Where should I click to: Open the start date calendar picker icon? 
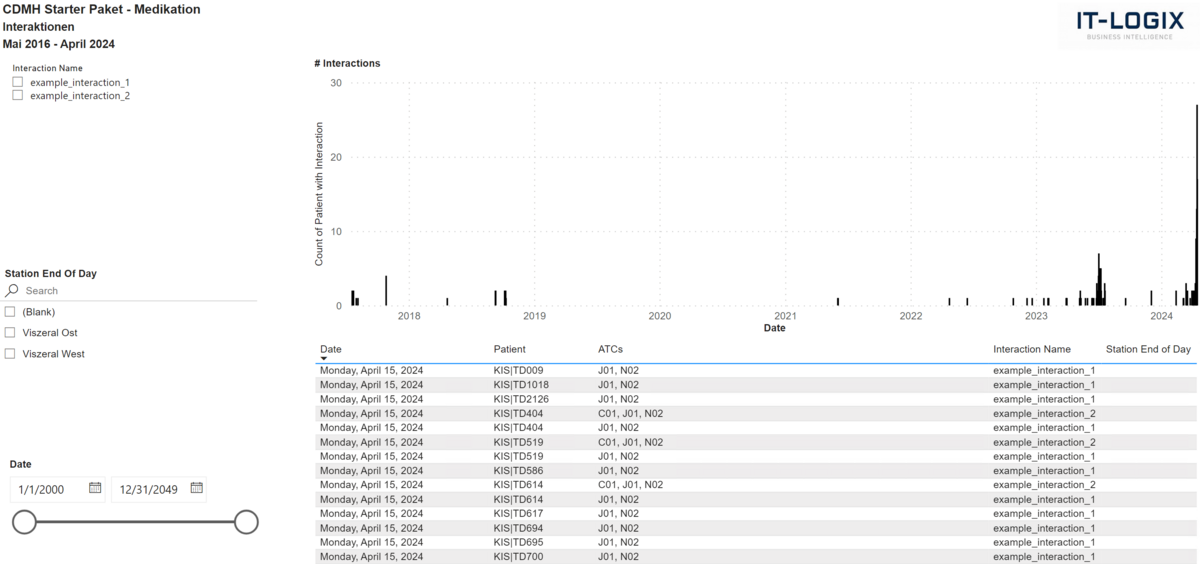[x=95, y=488]
